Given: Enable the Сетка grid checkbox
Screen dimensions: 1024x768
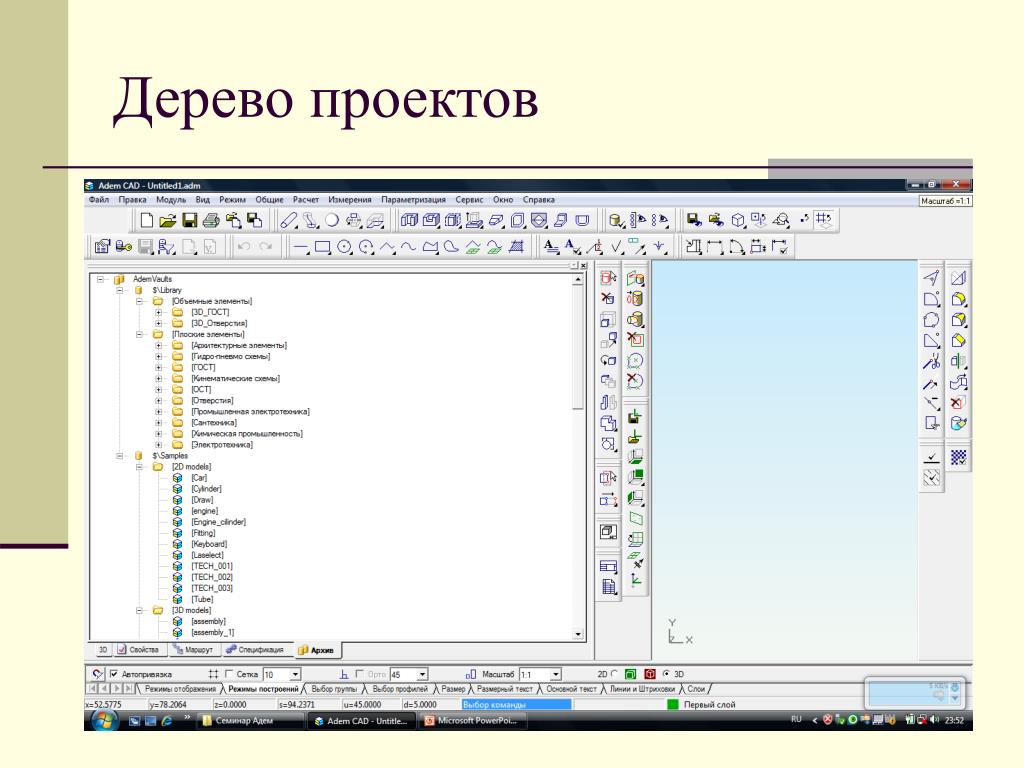Looking at the screenshot, I should pos(229,674).
